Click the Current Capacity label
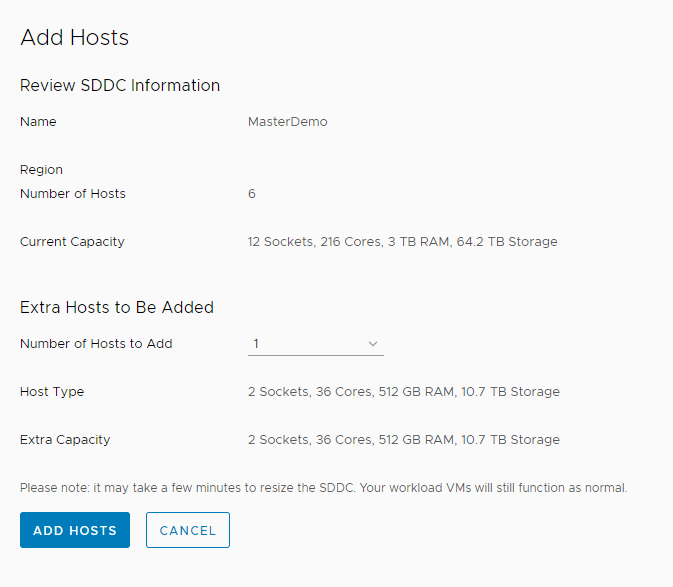The image size is (673, 587). [72, 242]
